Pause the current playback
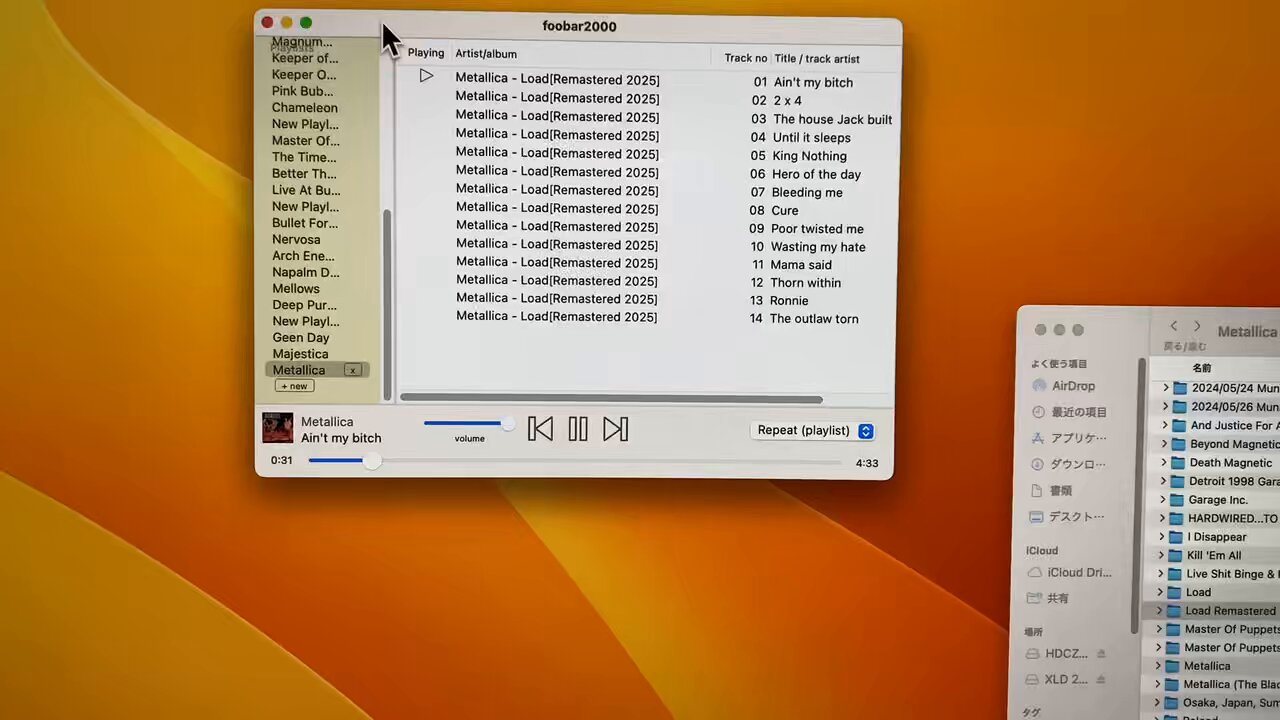The image size is (1280, 720). pyautogui.click(x=578, y=429)
